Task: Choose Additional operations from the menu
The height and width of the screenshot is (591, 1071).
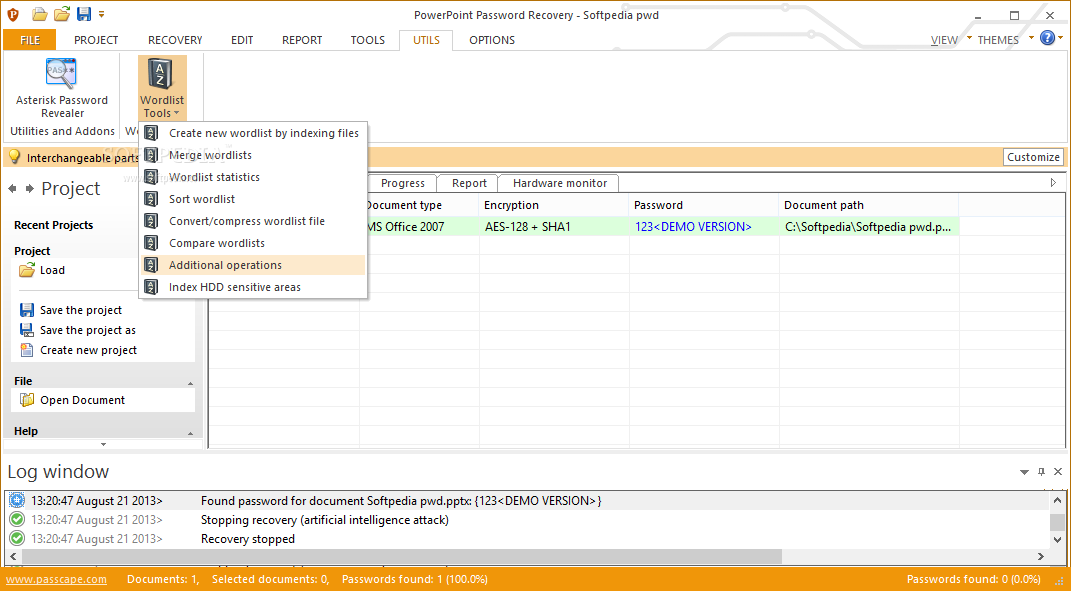Action: [x=253, y=265]
